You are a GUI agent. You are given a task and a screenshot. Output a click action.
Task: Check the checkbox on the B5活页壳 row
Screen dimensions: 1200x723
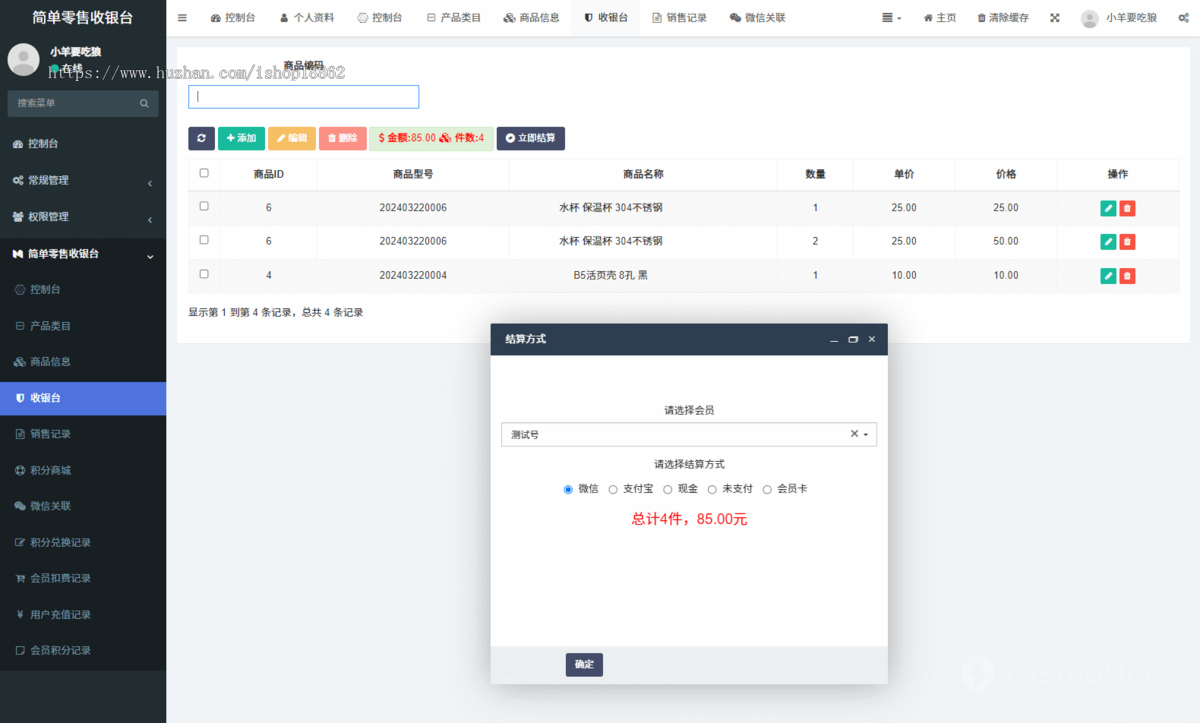(x=203, y=275)
